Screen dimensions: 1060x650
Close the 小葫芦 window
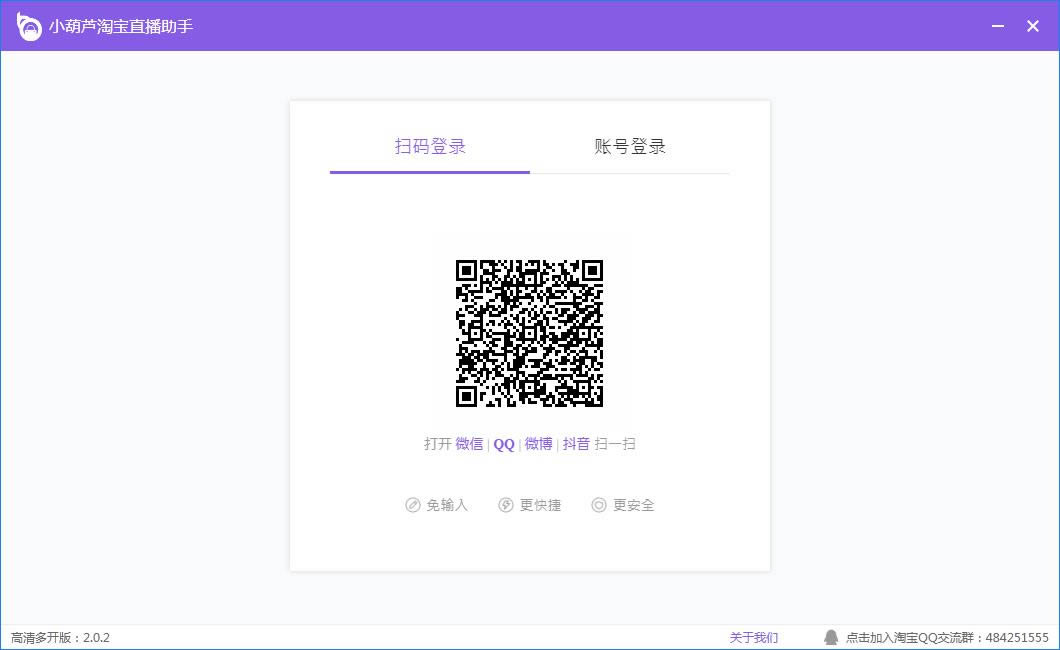tap(1032, 26)
